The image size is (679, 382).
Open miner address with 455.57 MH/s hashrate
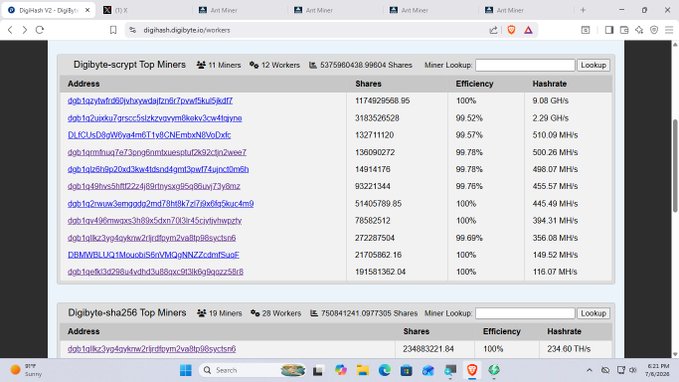[154, 186]
